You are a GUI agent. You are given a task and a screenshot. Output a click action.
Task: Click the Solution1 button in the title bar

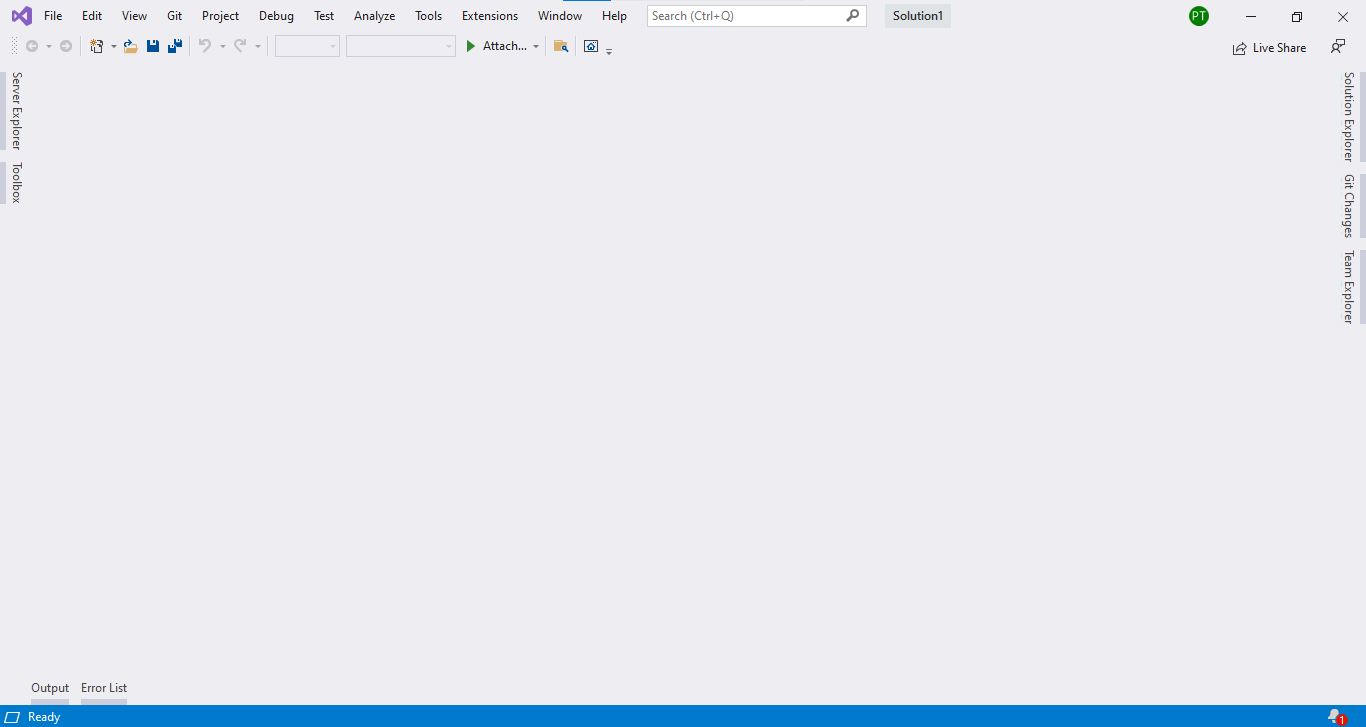[x=916, y=15]
